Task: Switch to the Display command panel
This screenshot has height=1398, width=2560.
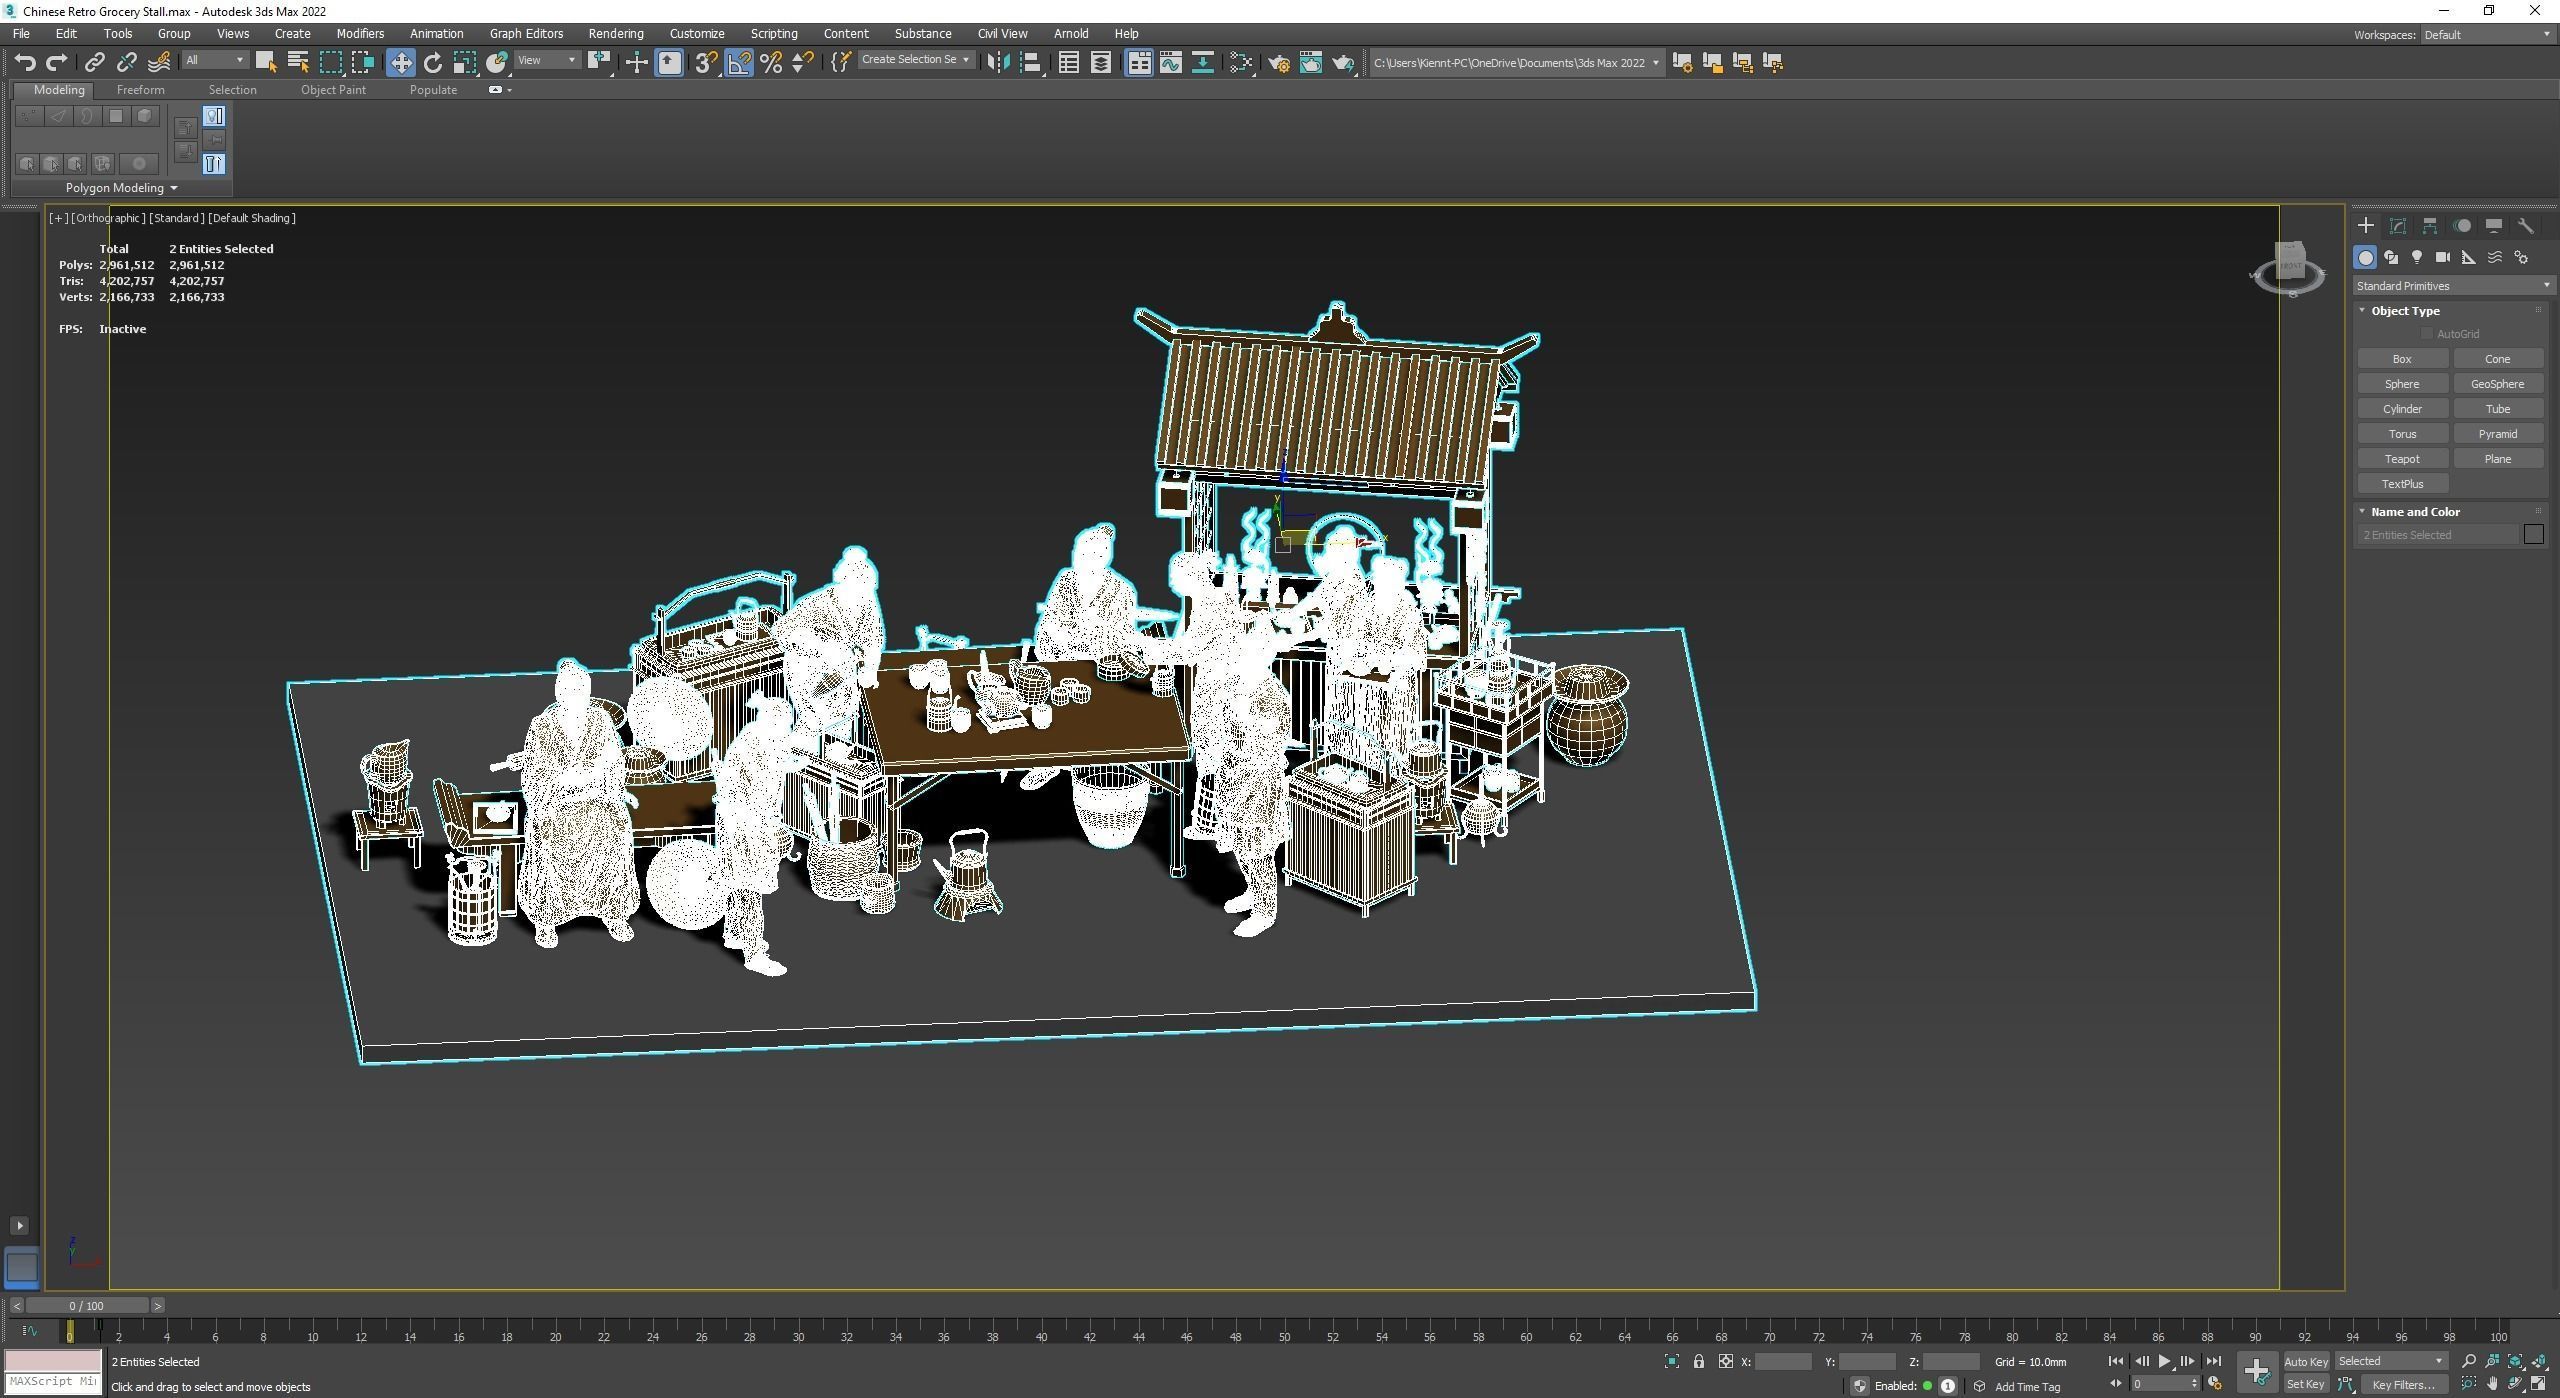Action: click(x=2494, y=226)
